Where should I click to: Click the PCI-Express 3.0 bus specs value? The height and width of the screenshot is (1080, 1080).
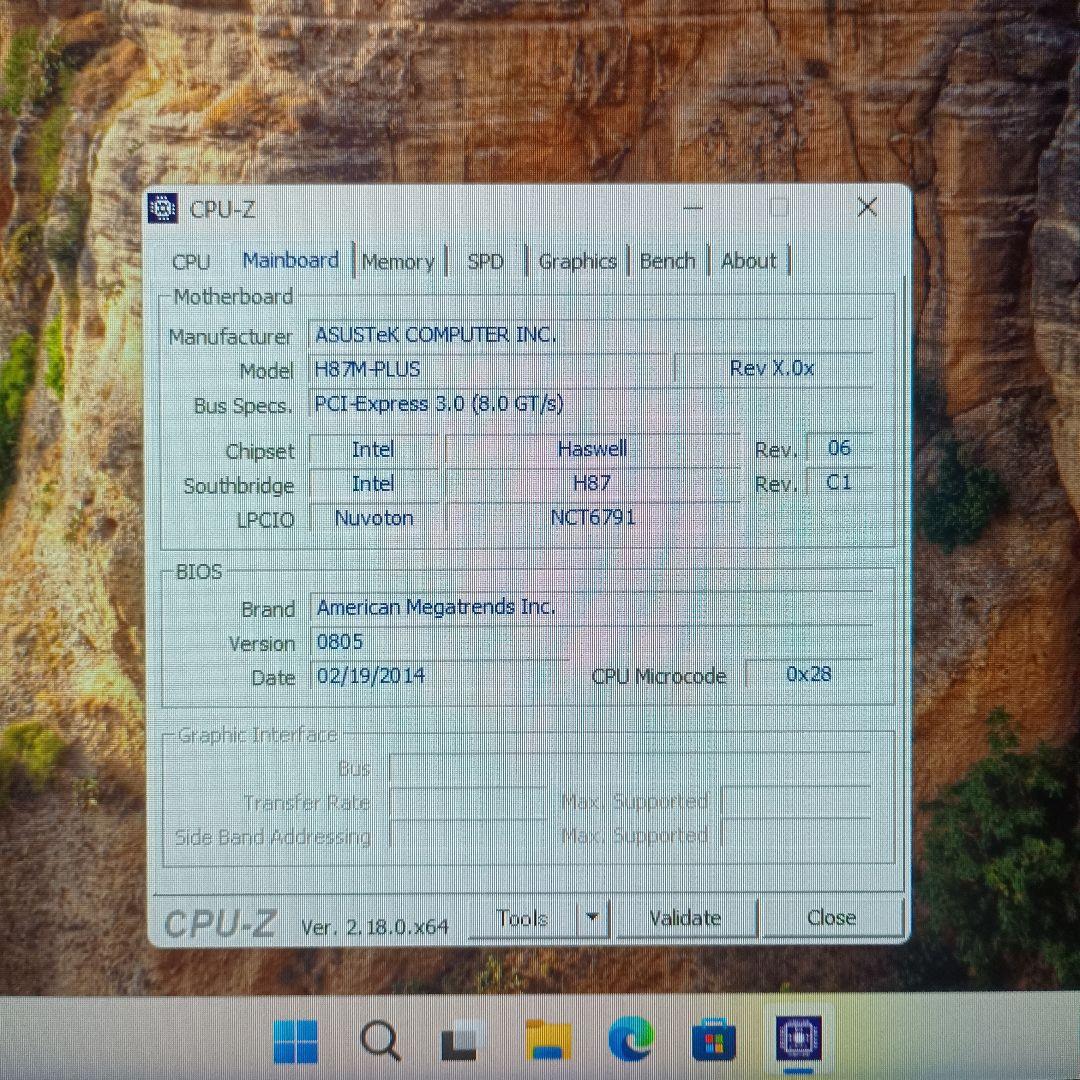pyautogui.click(x=591, y=404)
